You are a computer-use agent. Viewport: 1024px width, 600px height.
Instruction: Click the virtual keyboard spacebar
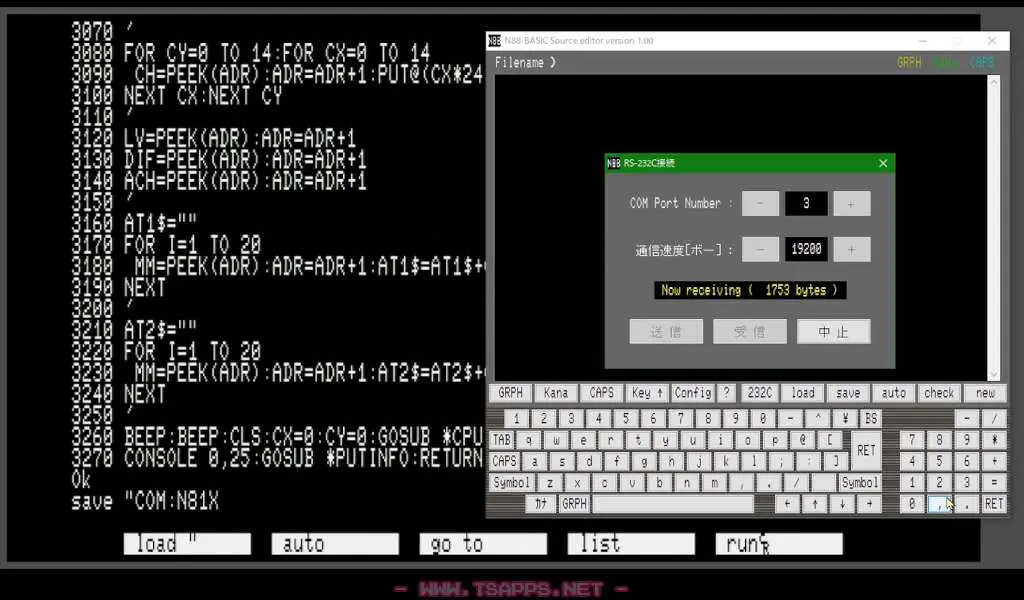pos(673,504)
